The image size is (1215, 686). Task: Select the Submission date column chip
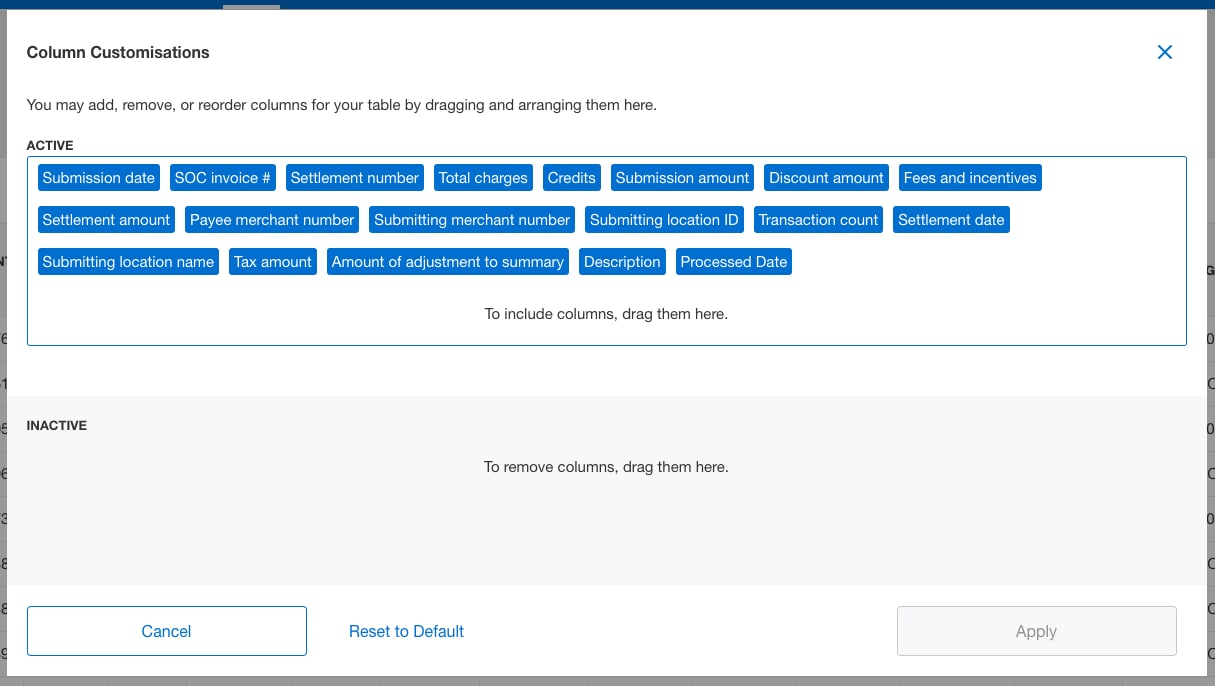click(x=98, y=177)
